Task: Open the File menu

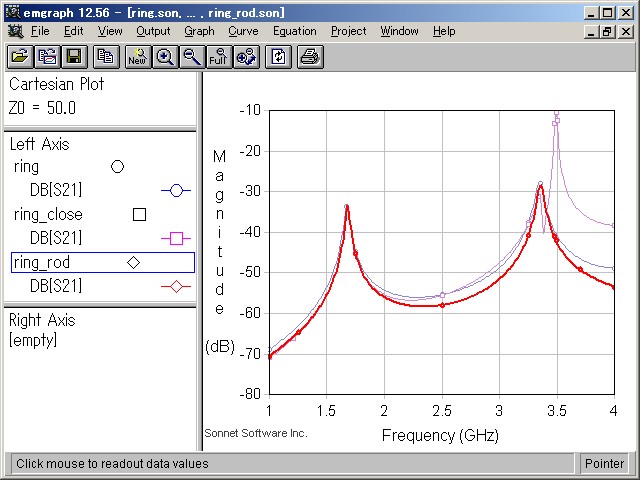Action: point(40,31)
